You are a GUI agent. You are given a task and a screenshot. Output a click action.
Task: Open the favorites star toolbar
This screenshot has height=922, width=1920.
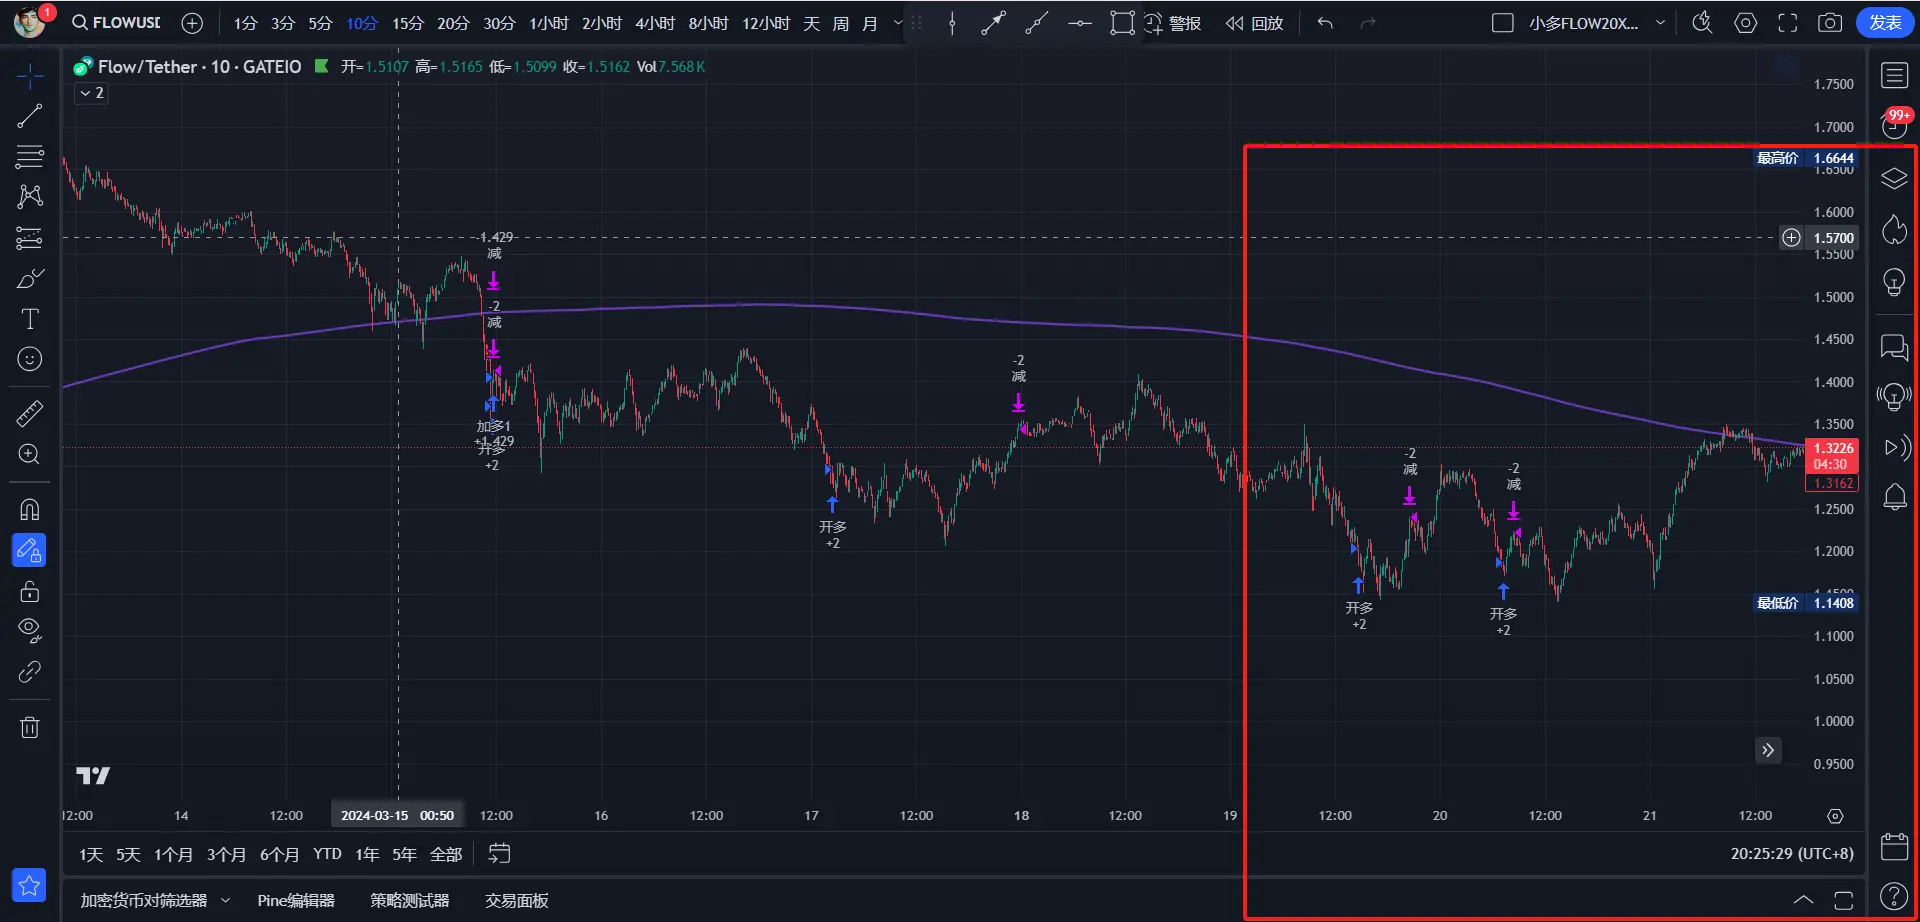pyautogui.click(x=29, y=885)
